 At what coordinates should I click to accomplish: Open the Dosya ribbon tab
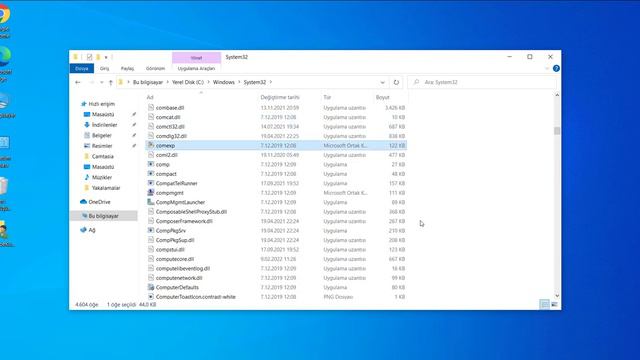click(82, 69)
